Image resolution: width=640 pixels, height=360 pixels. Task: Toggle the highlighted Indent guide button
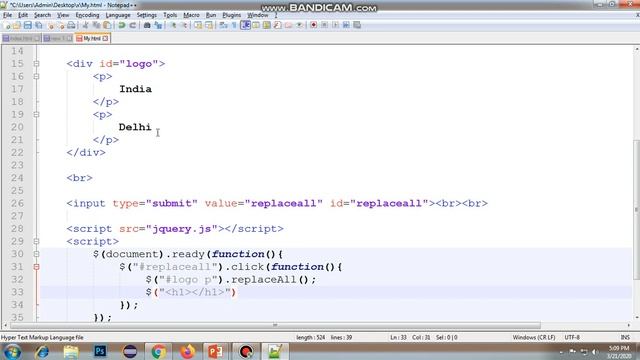(245, 25)
